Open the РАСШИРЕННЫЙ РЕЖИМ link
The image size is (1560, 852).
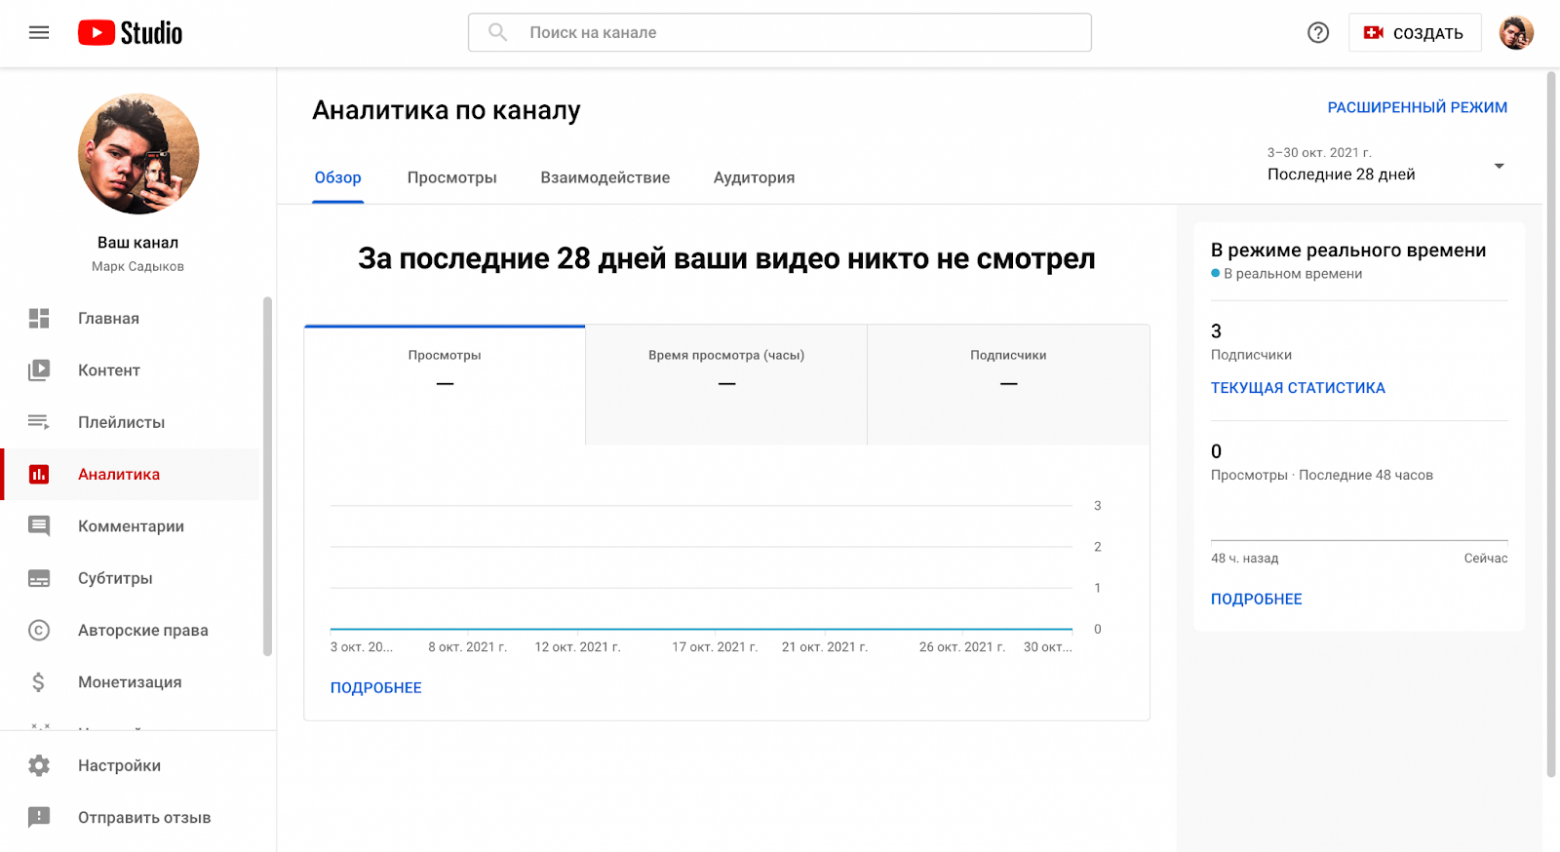click(x=1416, y=107)
